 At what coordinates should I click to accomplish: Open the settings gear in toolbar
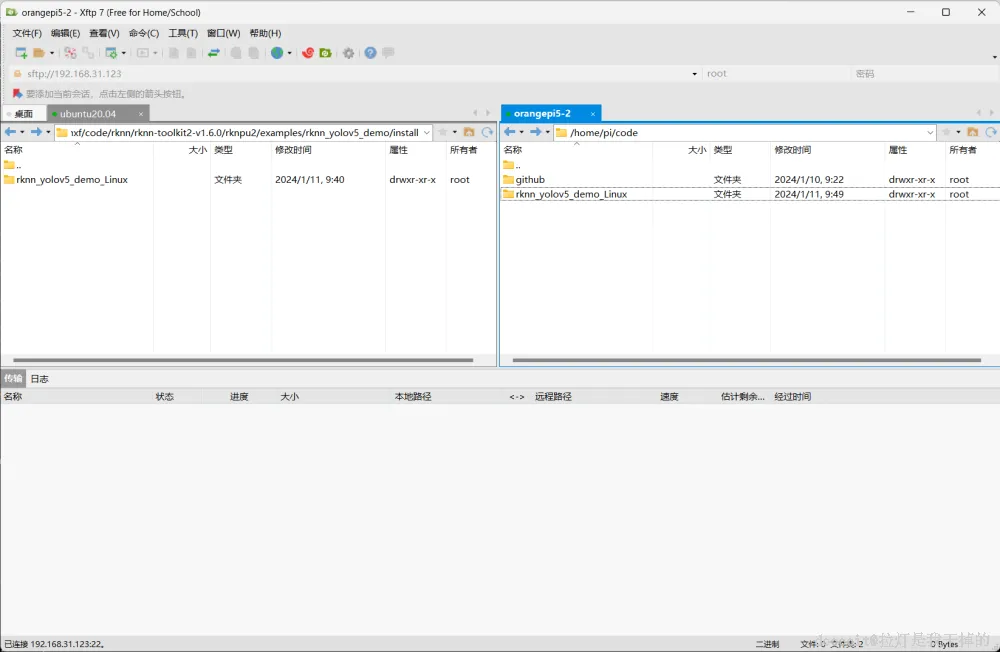[x=348, y=53]
